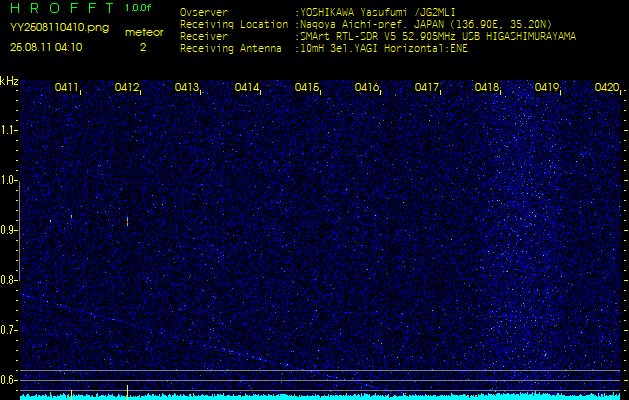Click the "Receiving Antenna" field label
The image size is (629, 400).
point(231,49)
